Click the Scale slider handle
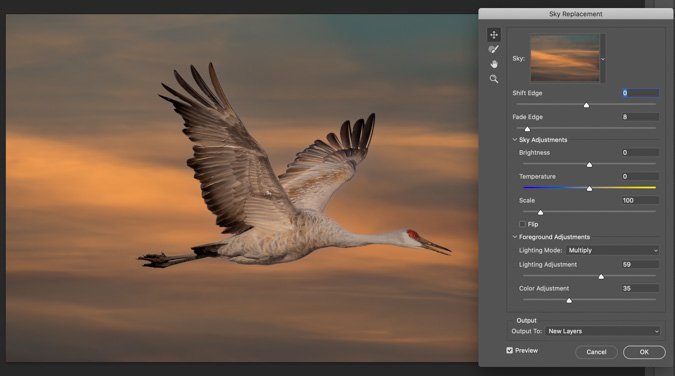The image size is (675, 376). (x=540, y=212)
